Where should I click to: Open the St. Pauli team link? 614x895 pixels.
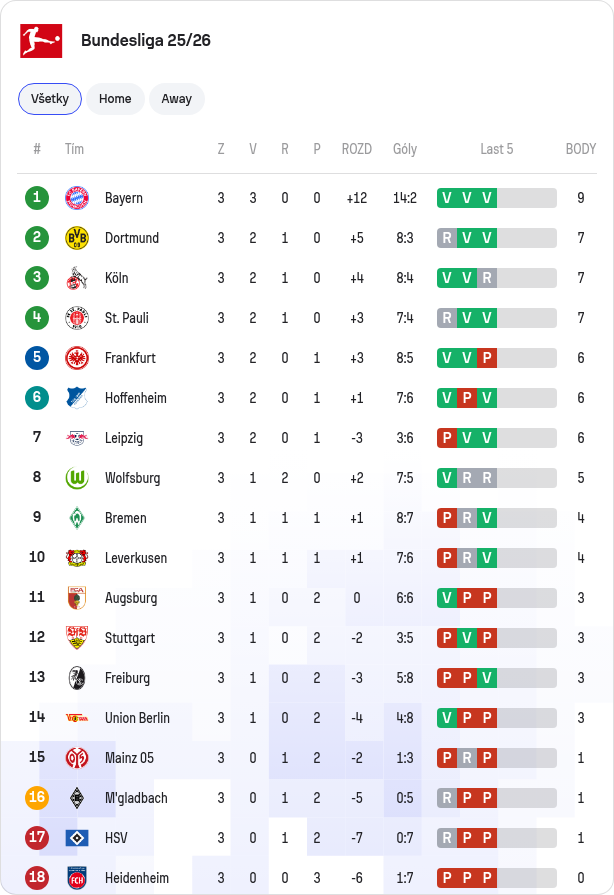point(127,318)
